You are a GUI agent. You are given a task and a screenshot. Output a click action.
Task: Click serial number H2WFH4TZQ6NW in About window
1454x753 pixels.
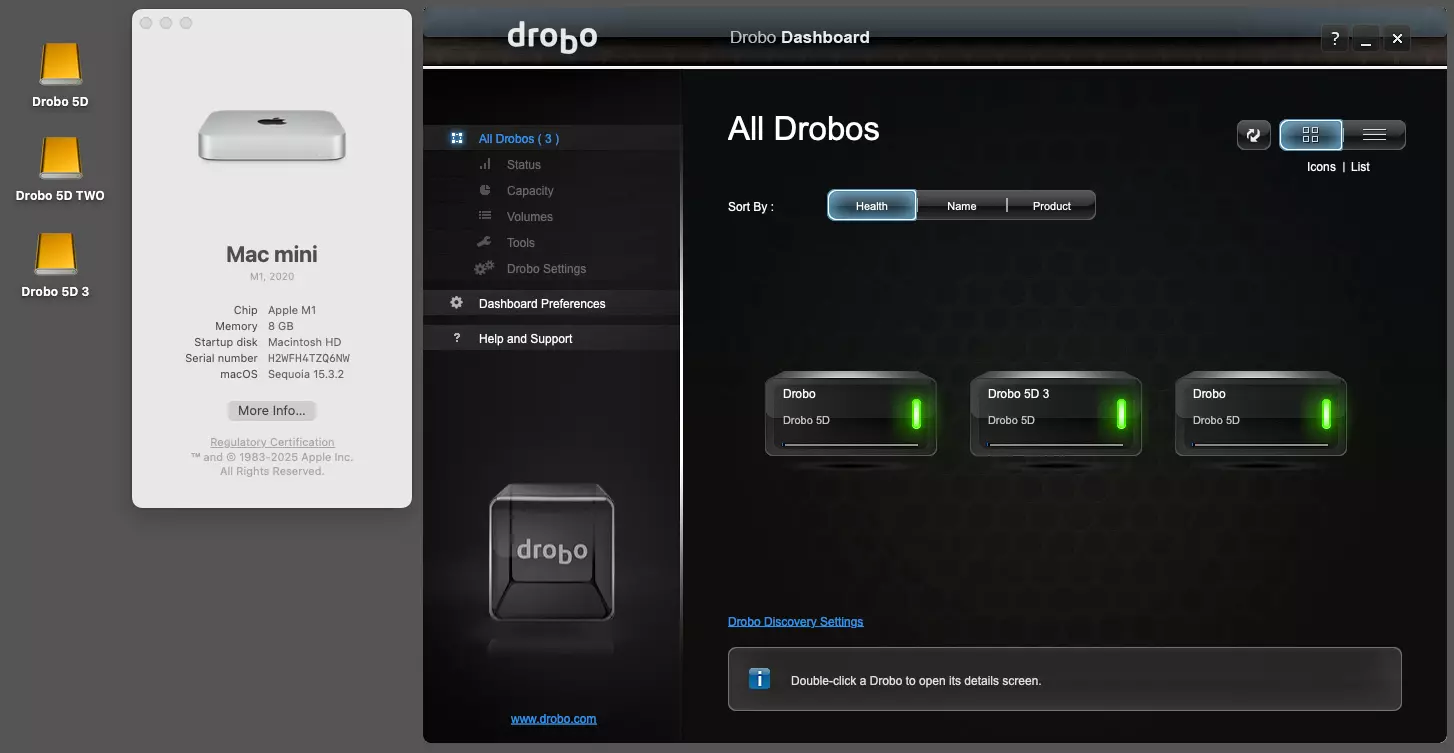309,358
